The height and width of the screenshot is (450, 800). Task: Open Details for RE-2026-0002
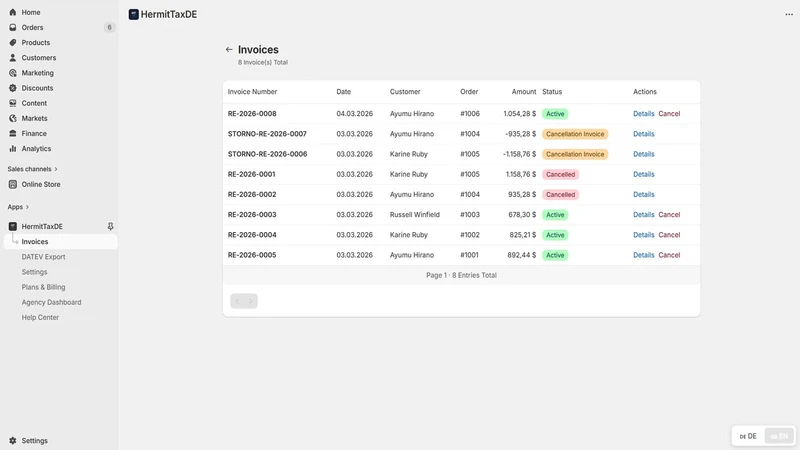click(x=643, y=194)
